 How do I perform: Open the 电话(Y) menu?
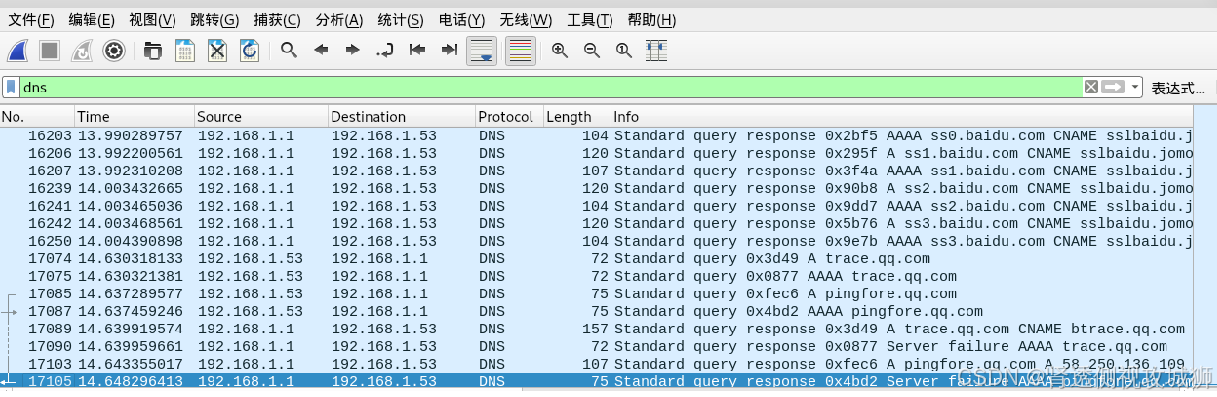point(462,20)
